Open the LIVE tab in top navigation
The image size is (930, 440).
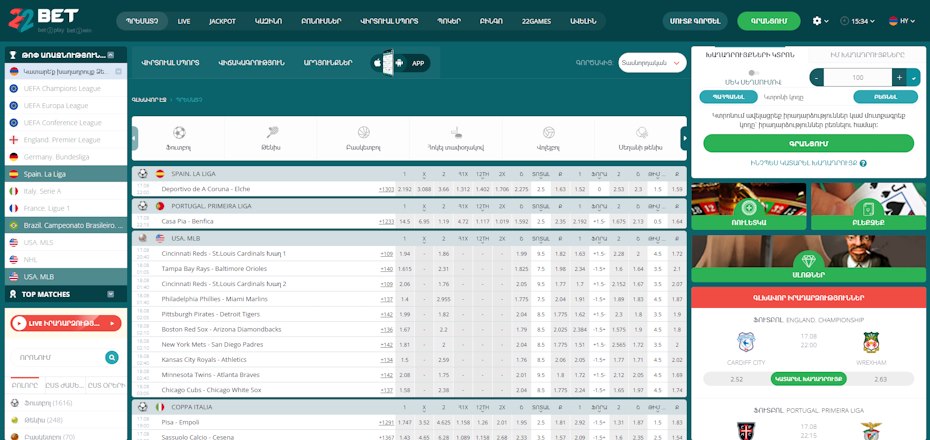[x=184, y=21]
